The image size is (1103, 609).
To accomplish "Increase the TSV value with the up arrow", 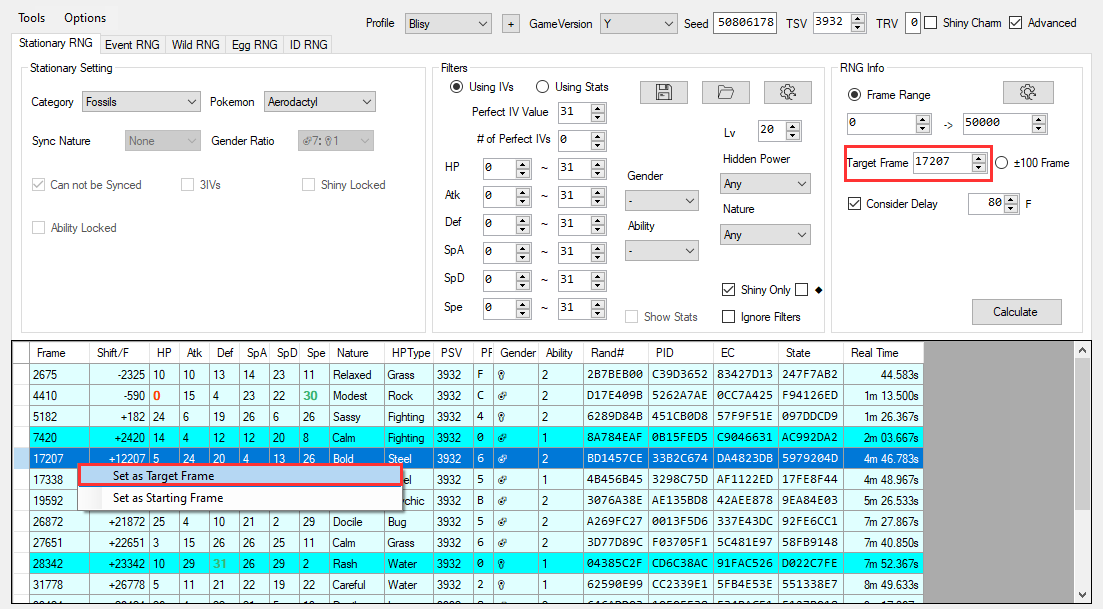I will click(x=857, y=18).
